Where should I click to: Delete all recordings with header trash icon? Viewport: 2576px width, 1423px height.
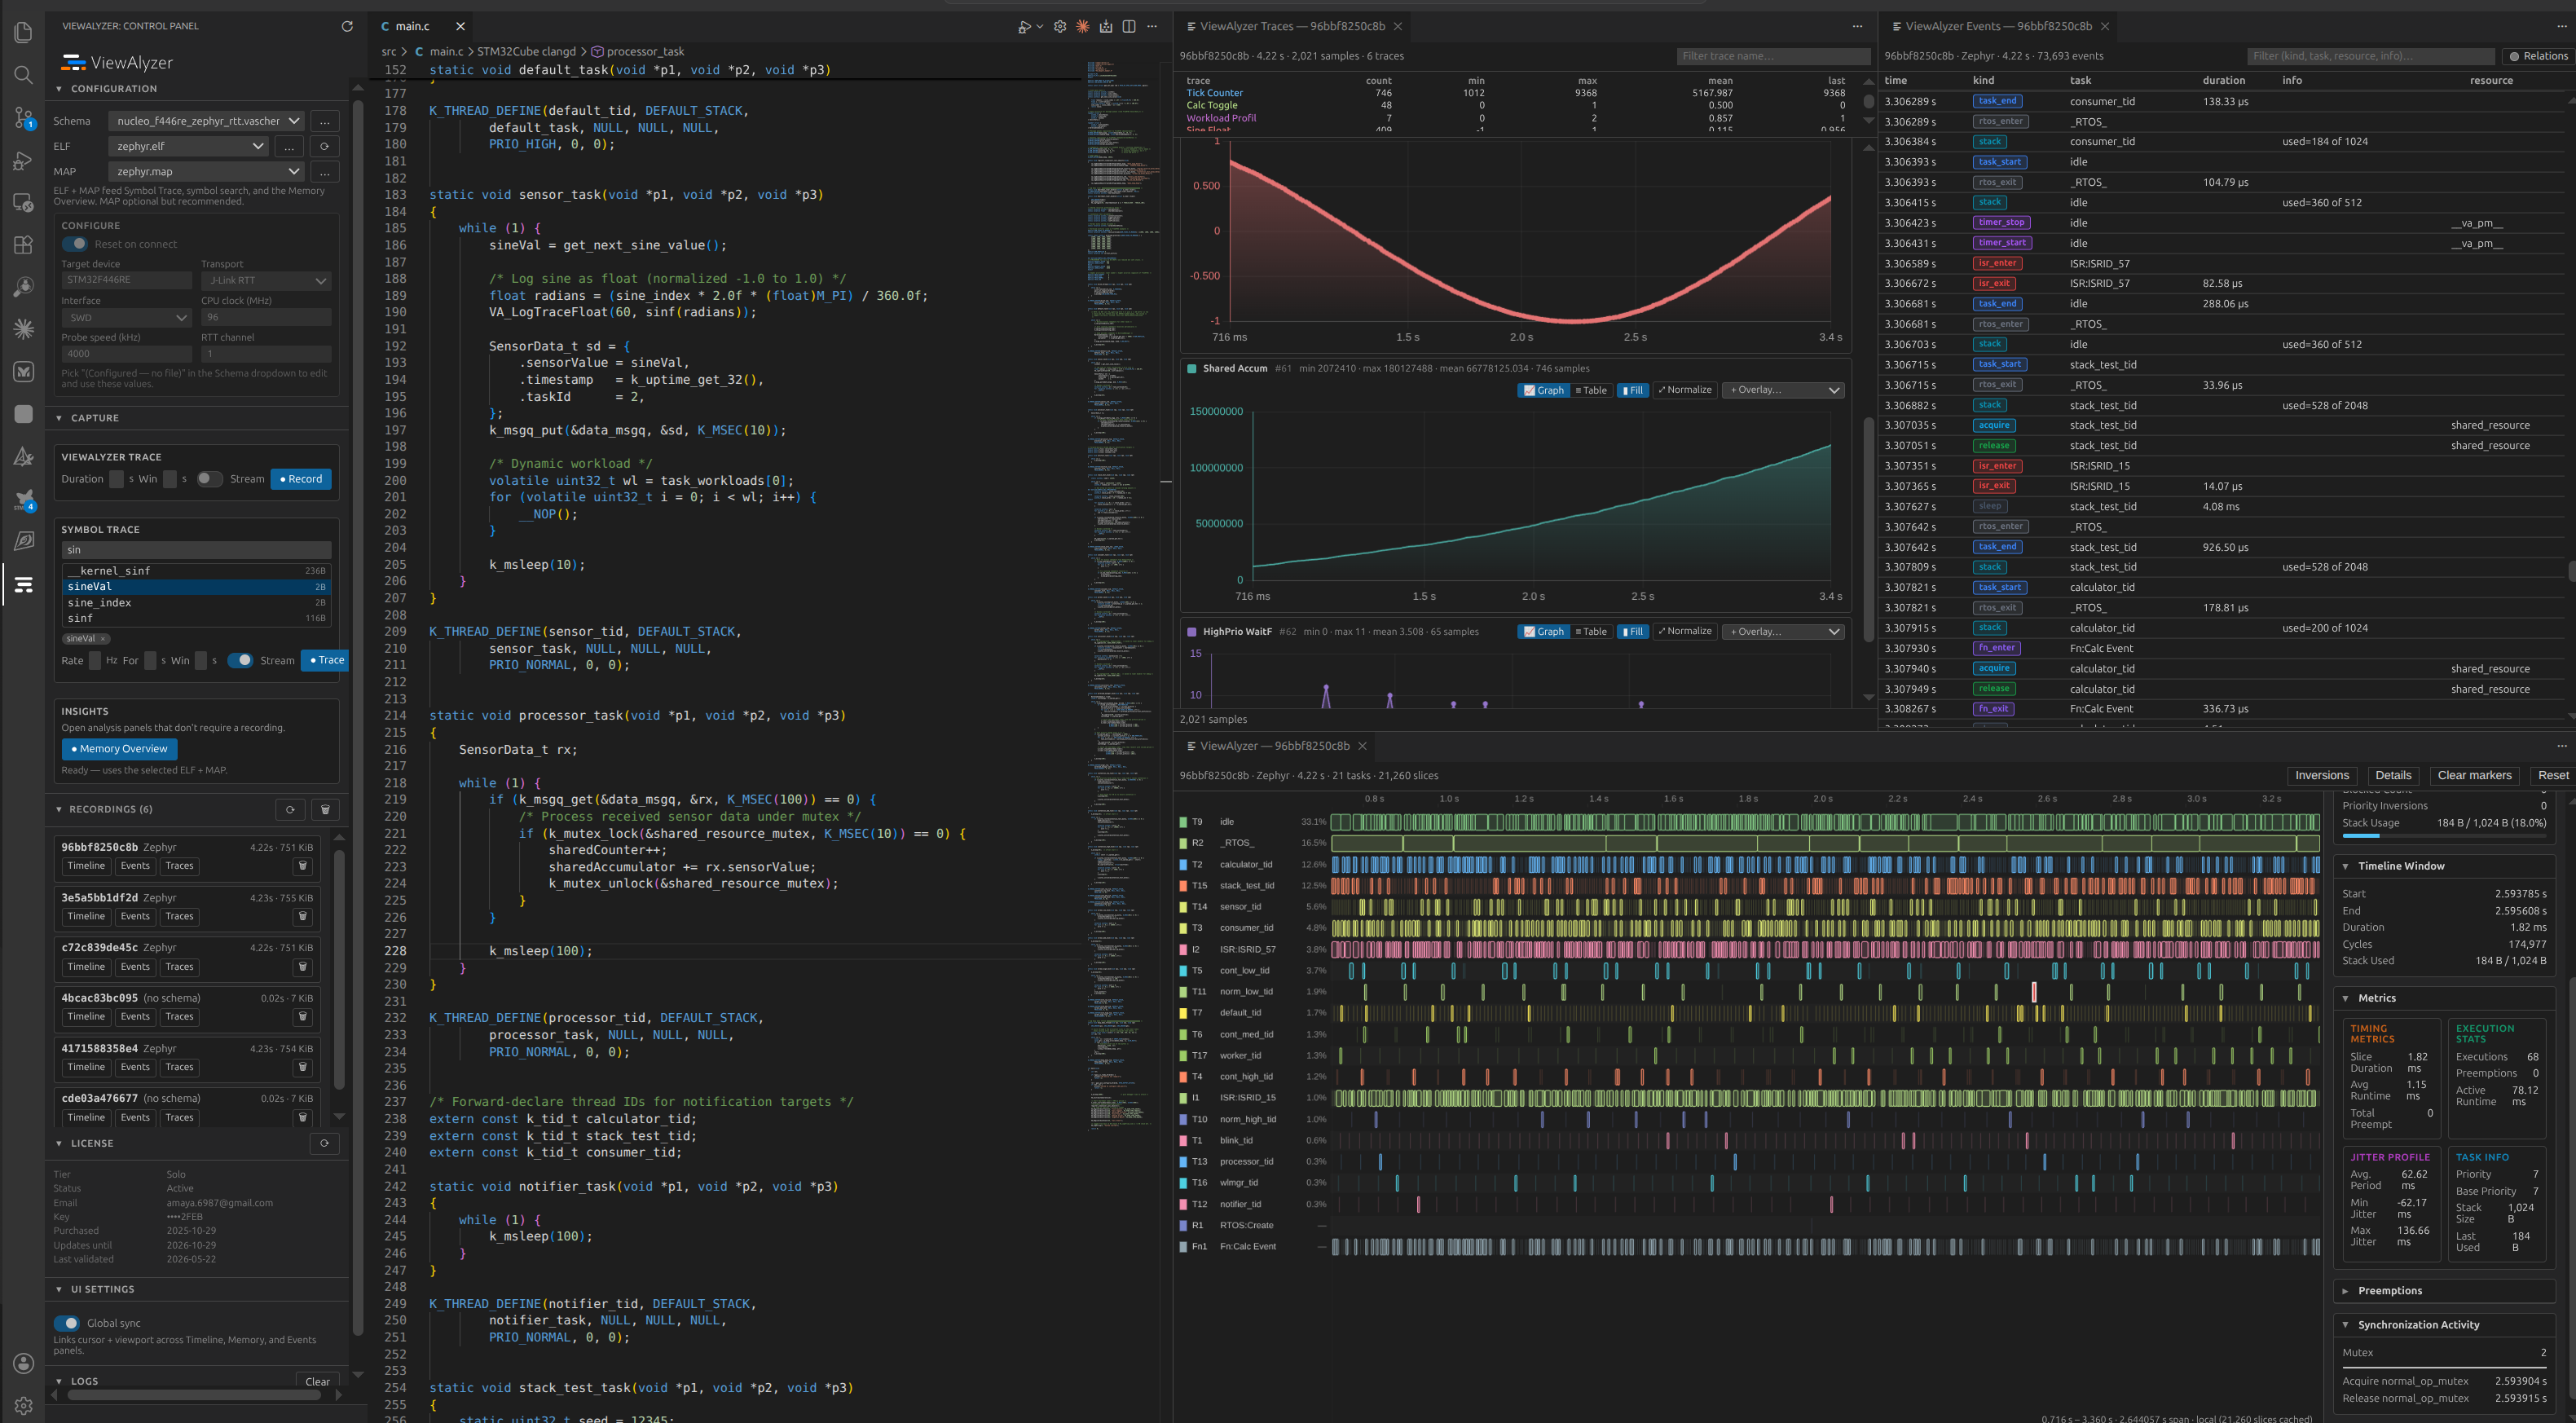(x=325, y=809)
